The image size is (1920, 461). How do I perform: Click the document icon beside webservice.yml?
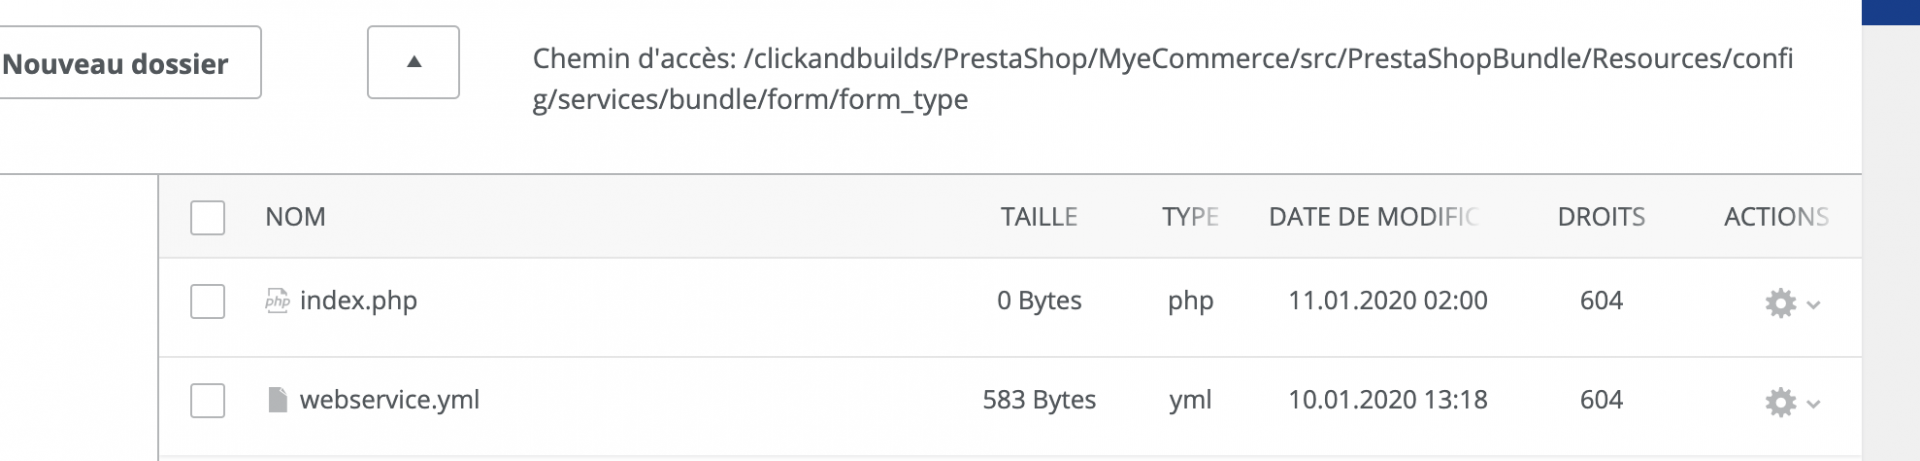(278, 400)
